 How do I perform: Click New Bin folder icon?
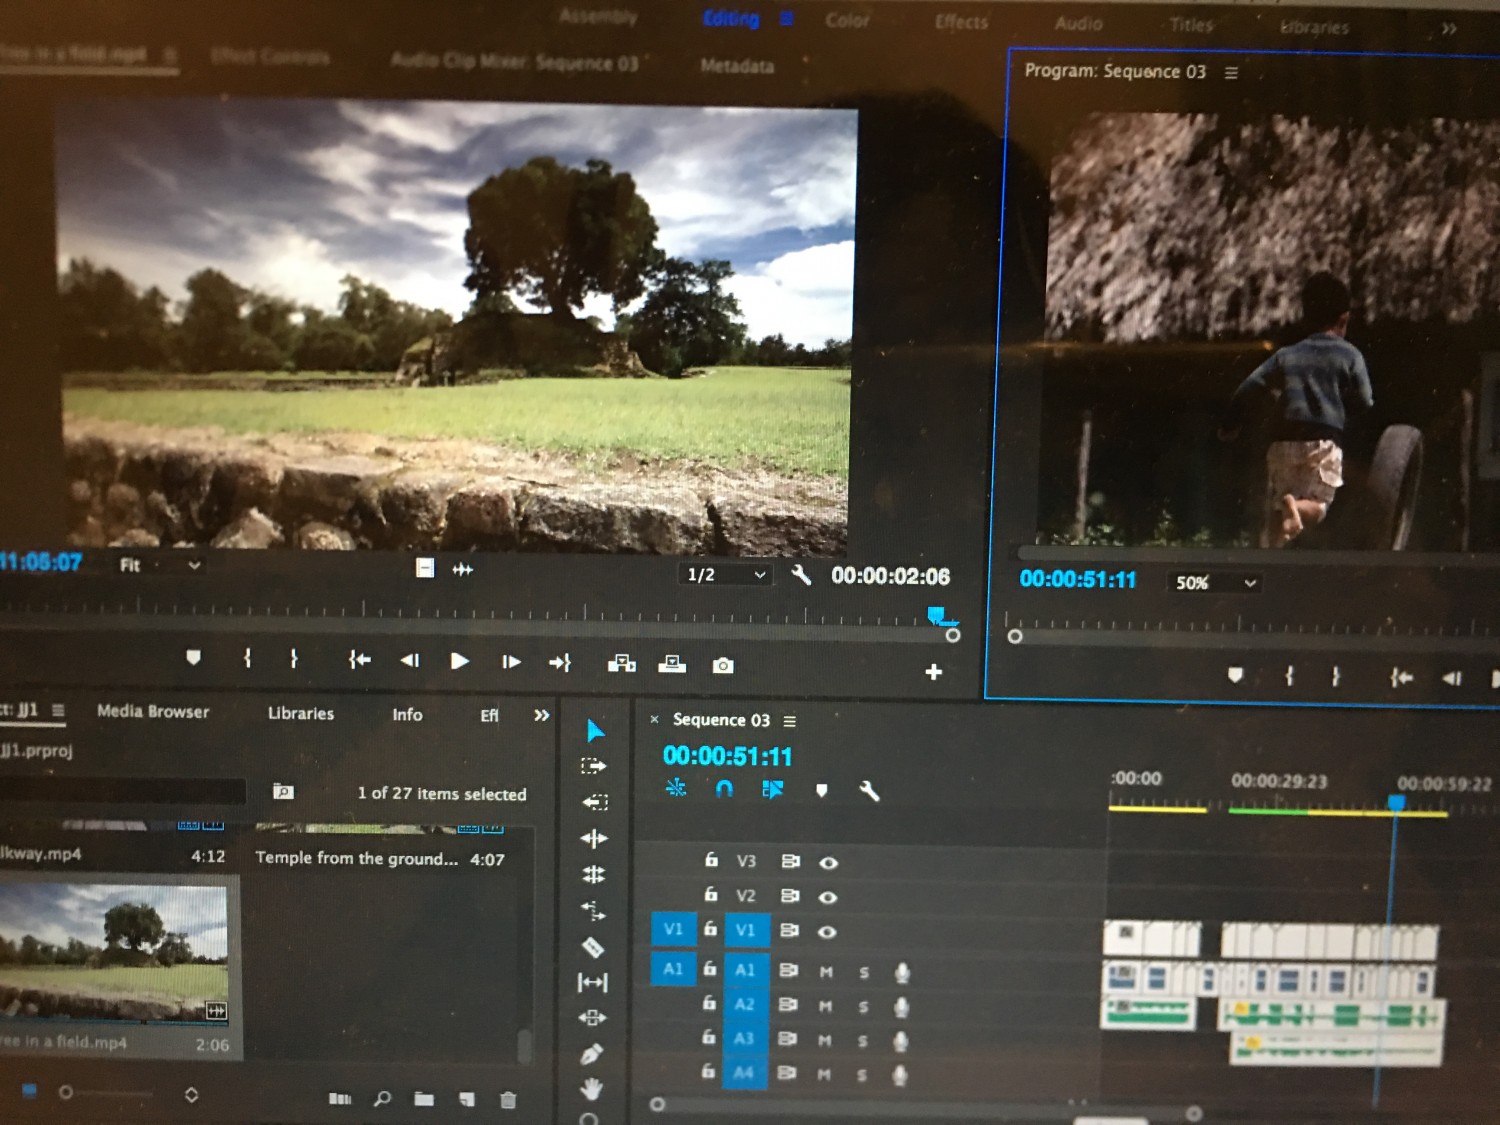click(x=424, y=1099)
